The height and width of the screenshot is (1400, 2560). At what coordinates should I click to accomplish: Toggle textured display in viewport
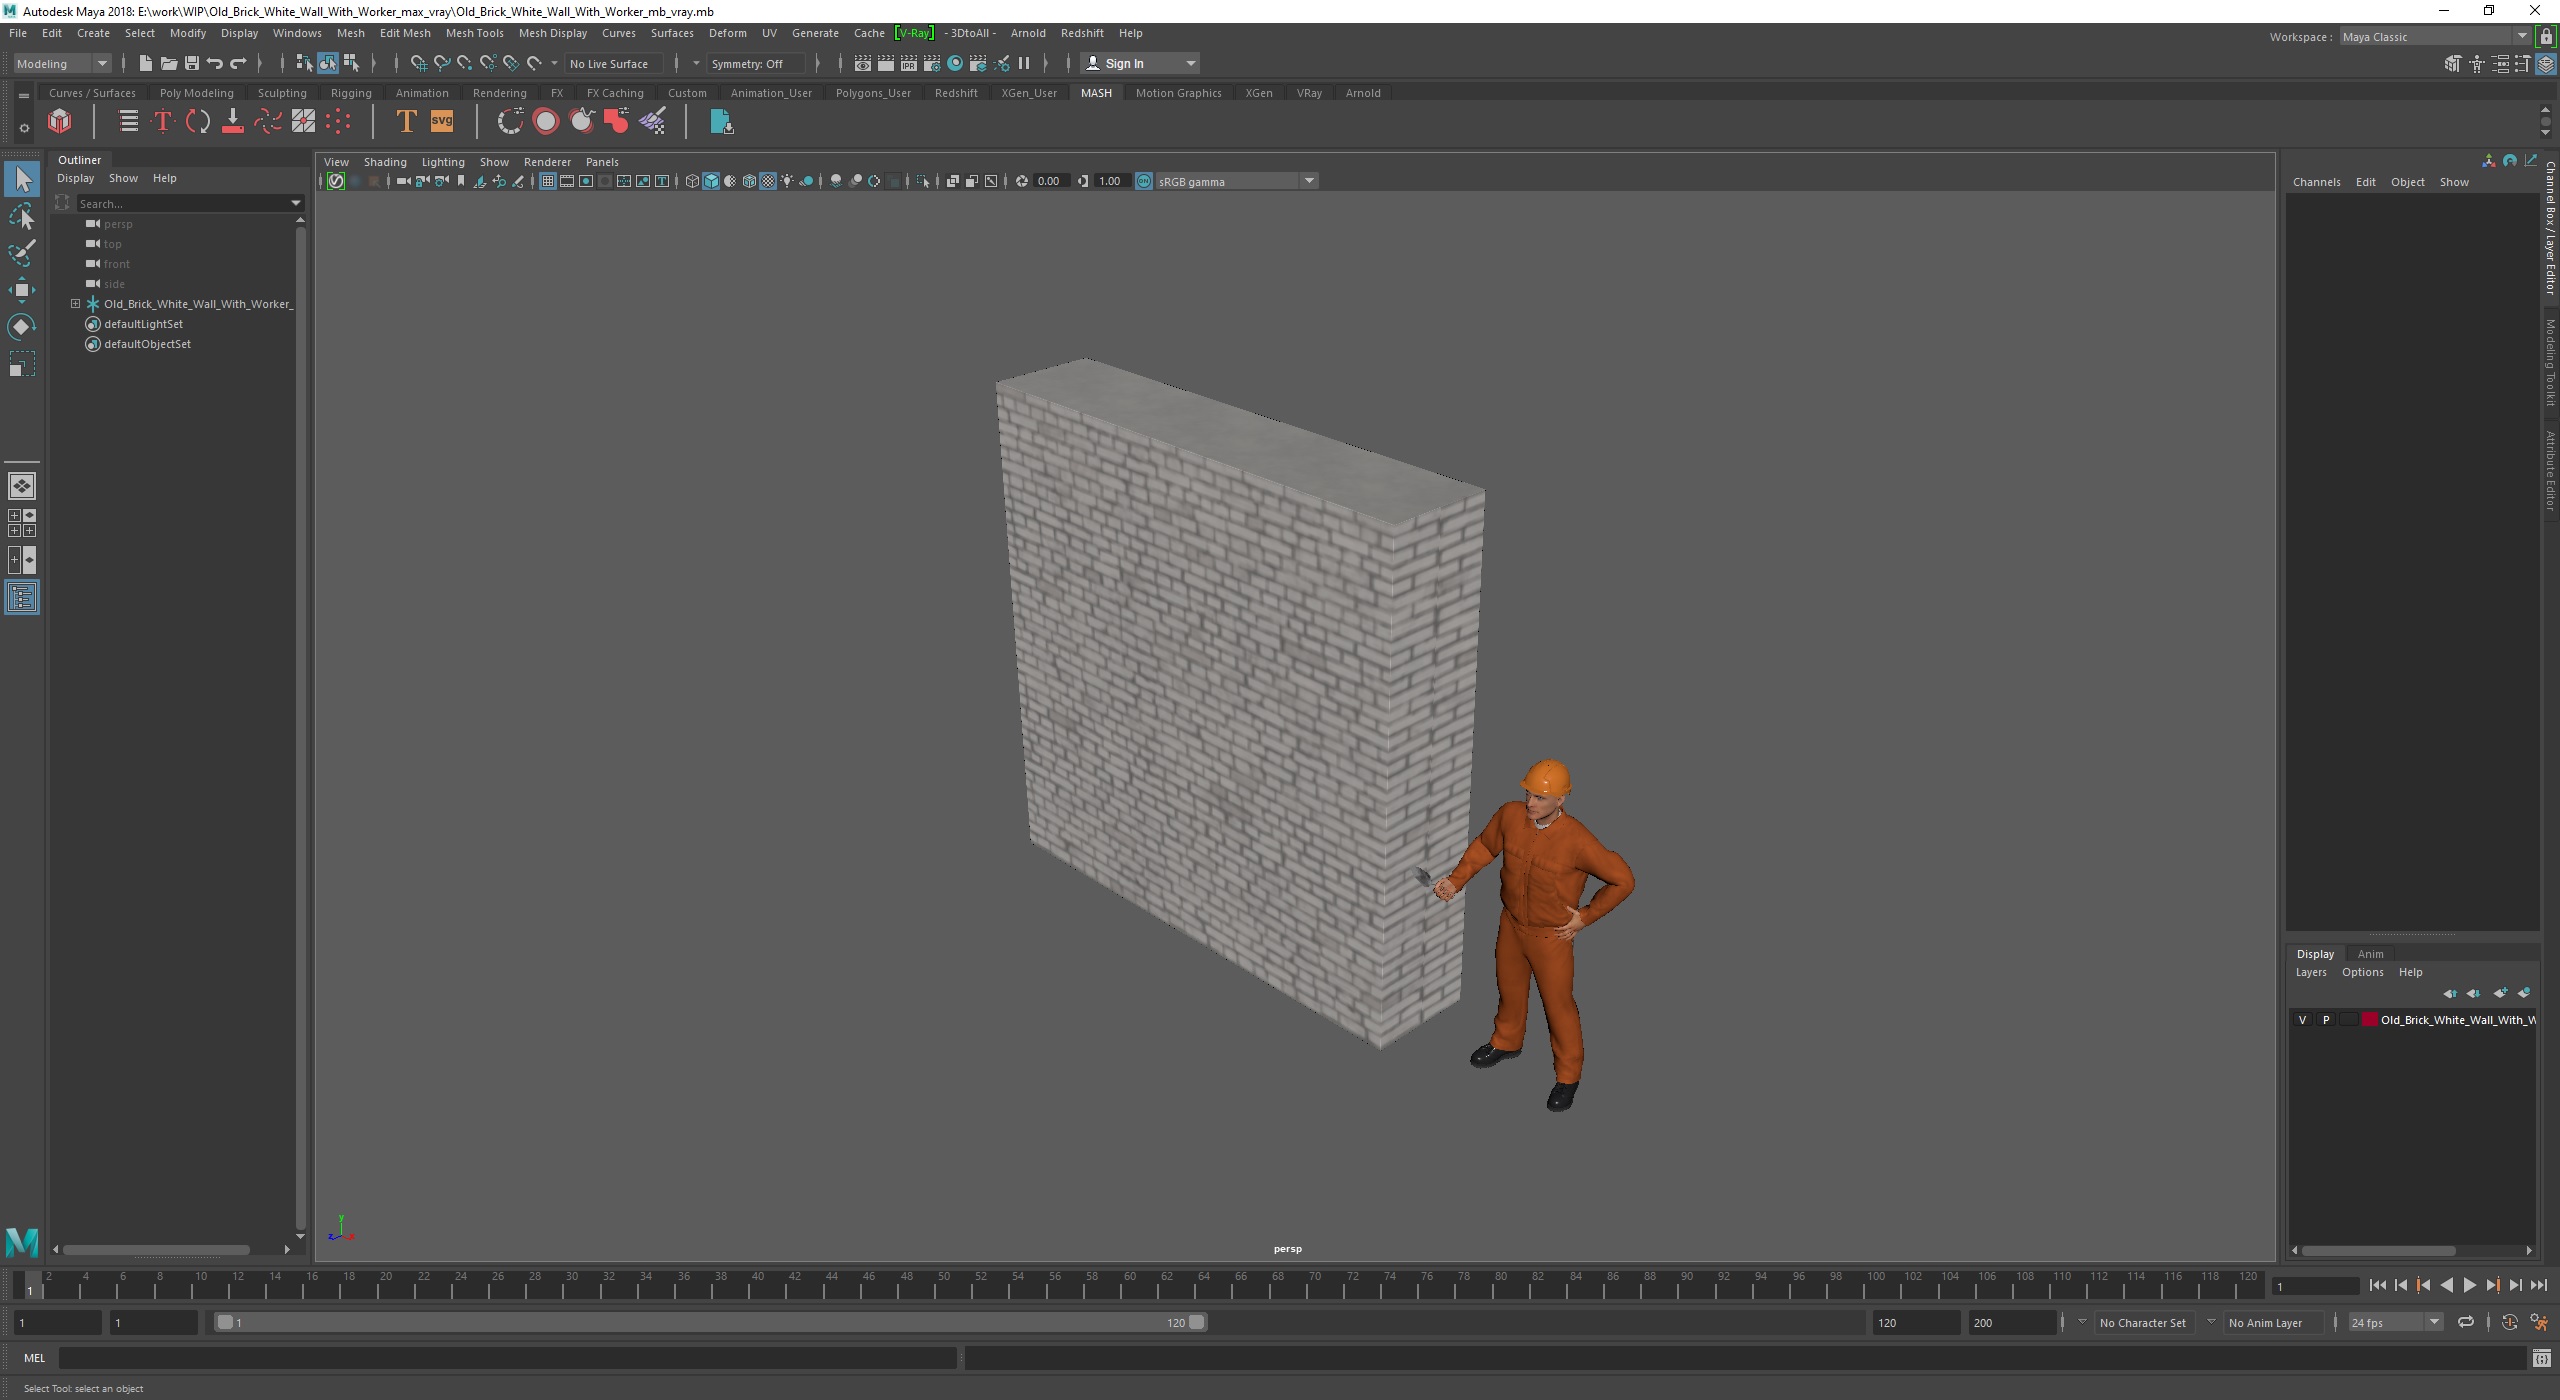coord(768,181)
